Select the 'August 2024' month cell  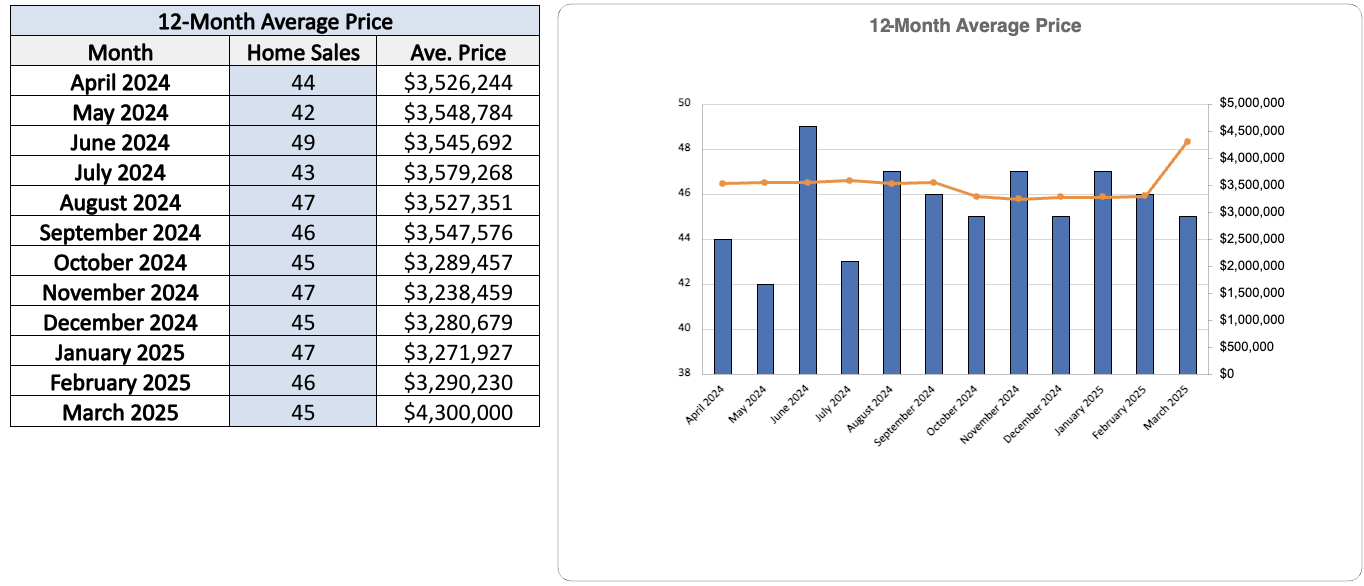(x=120, y=202)
